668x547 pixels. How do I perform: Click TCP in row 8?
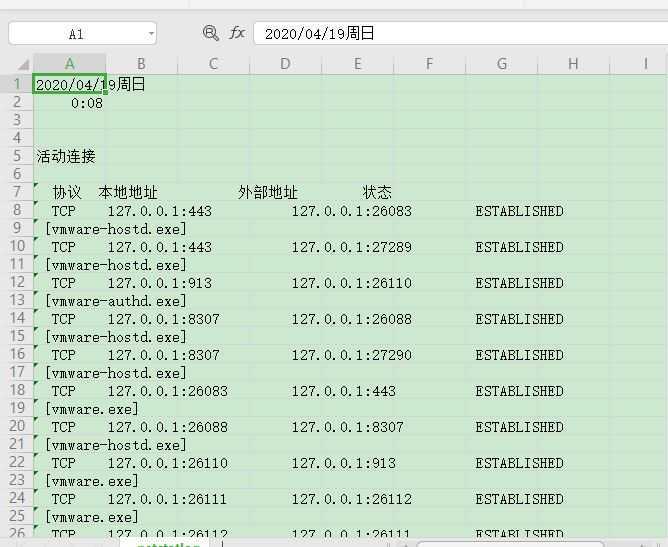pyautogui.click(x=63, y=211)
